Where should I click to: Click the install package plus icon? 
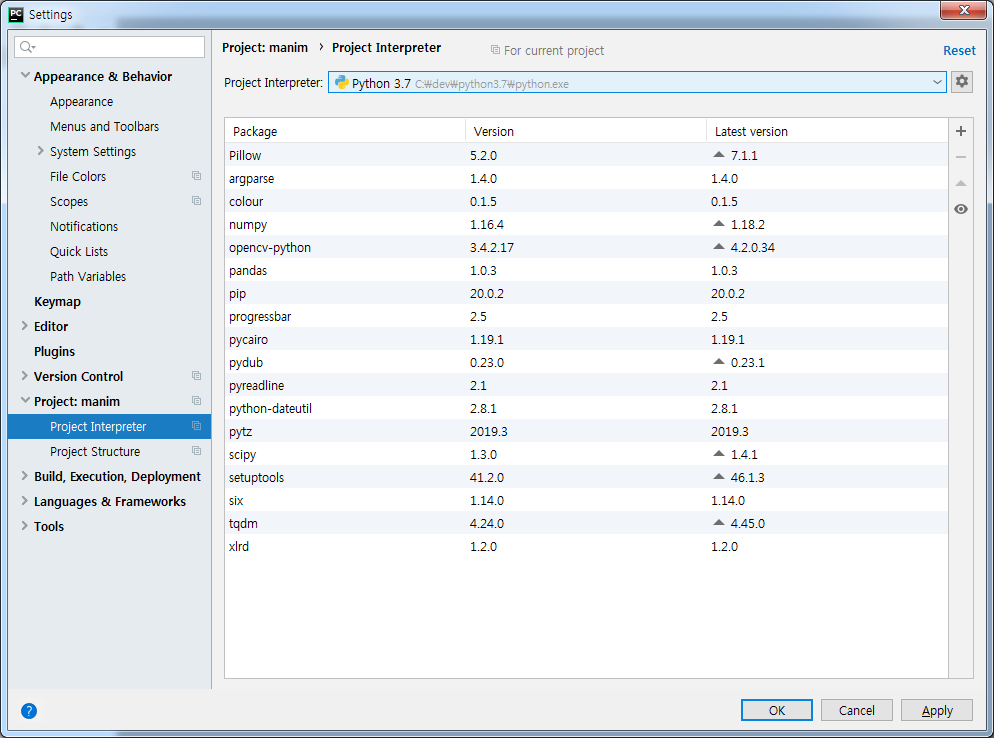[960, 131]
